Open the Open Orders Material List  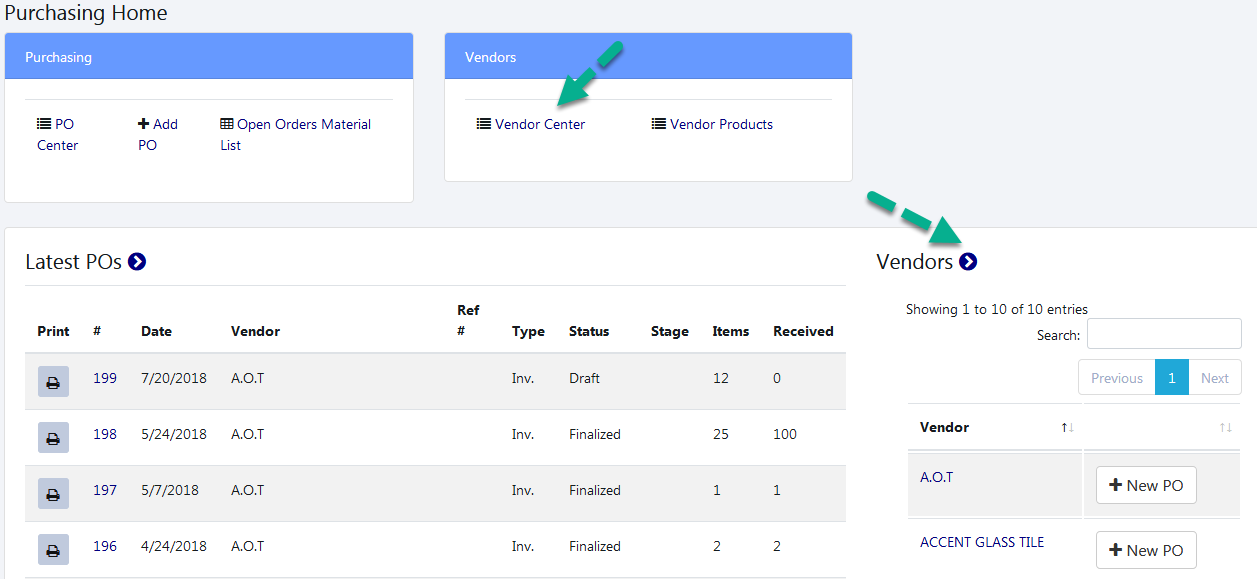(295, 135)
